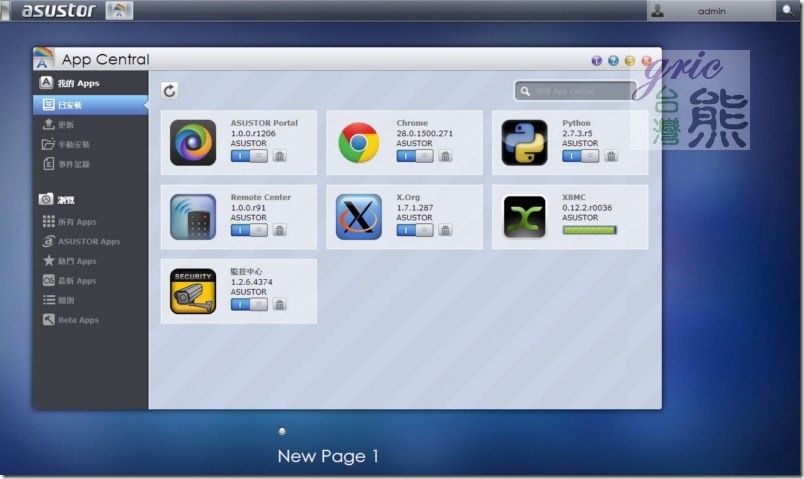This screenshot has height=479, width=804.
Task: Click the Python version 2.7.3.r5 text
Action: pyautogui.click(x=577, y=133)
